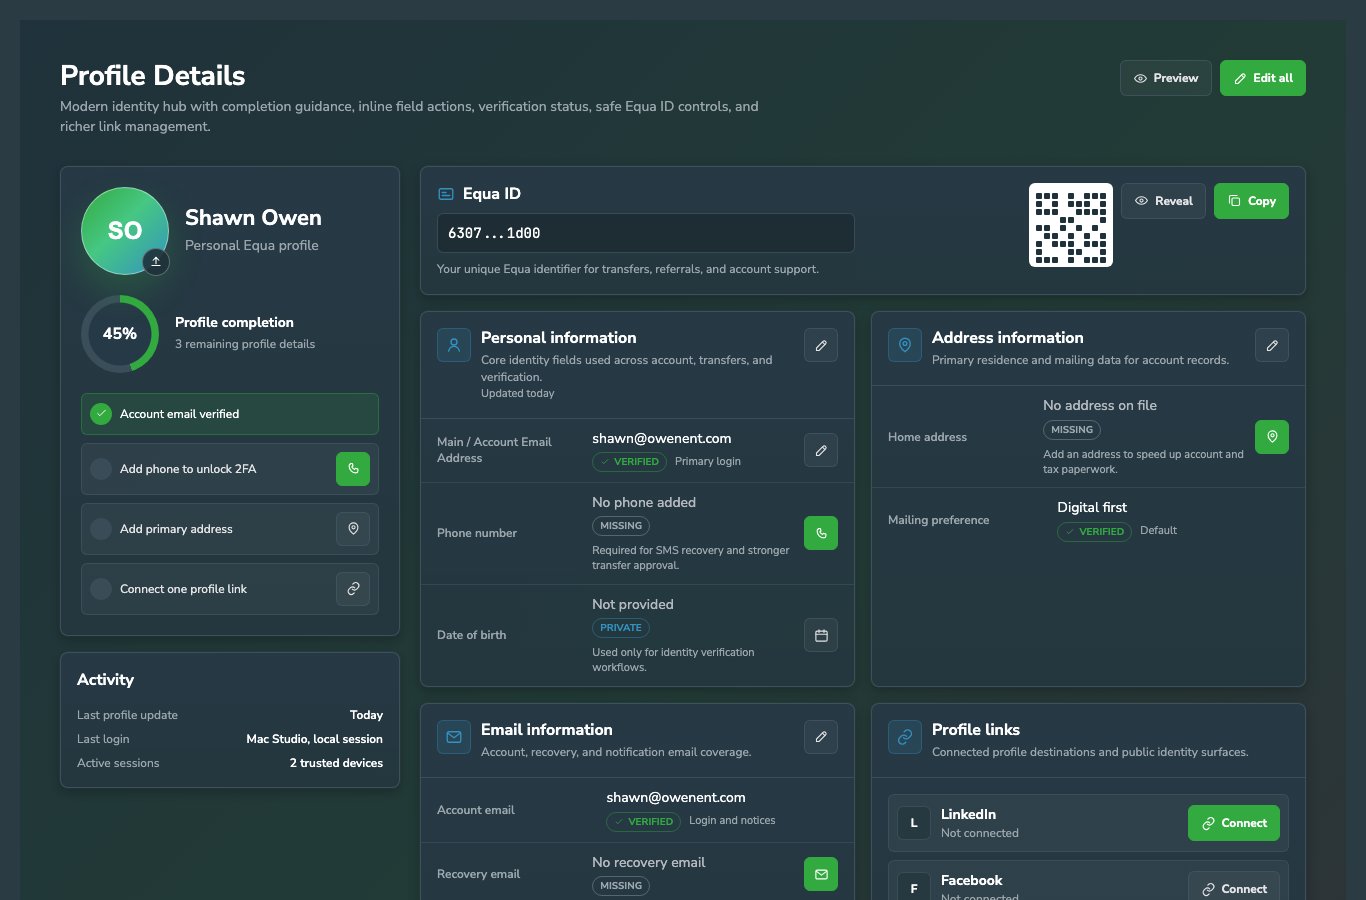Reveal the full Equa ID
The width and height of the screenshot is (1366, 900).
click(x=1163, y=201)
